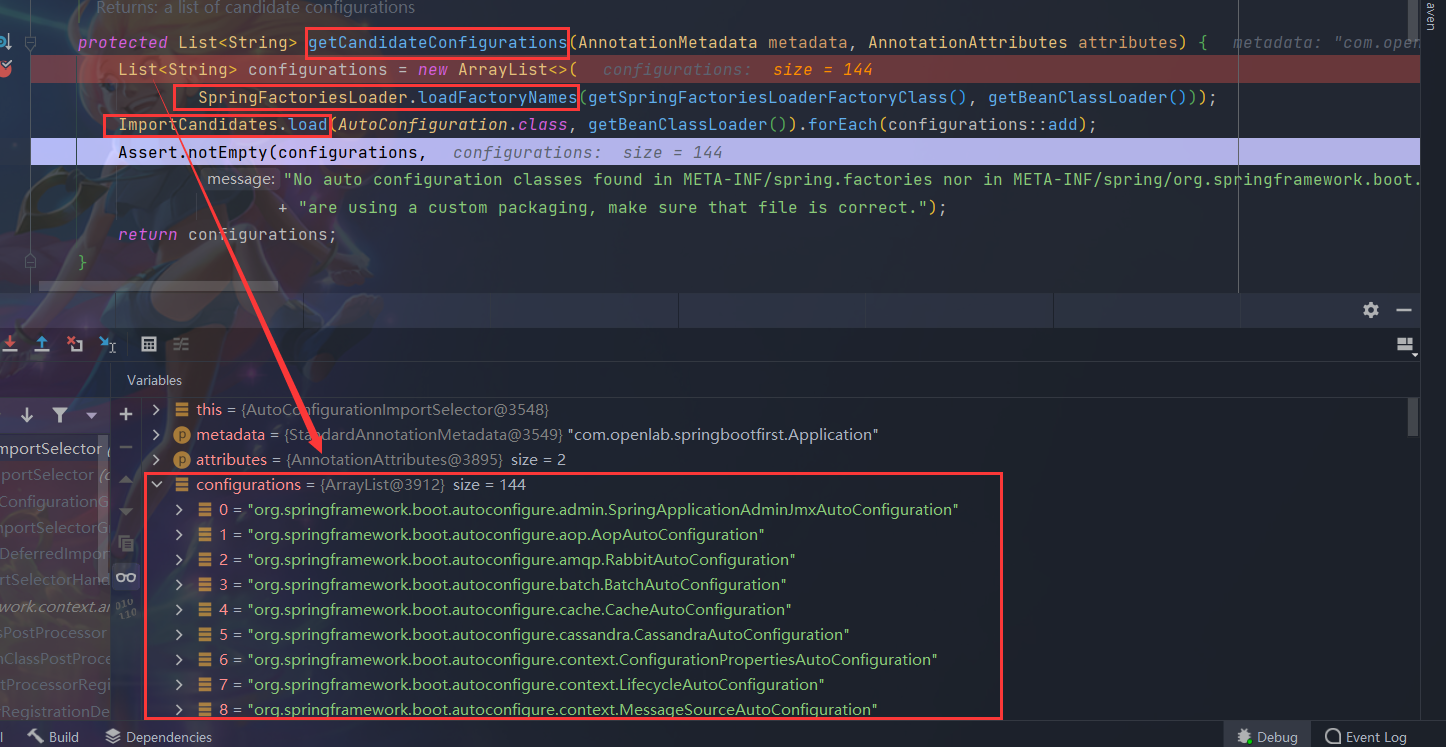The width and height of the screenshot is (1446, 747).
Task: Expand element 4 CacheAutoConfiguration
Action: 179,610
